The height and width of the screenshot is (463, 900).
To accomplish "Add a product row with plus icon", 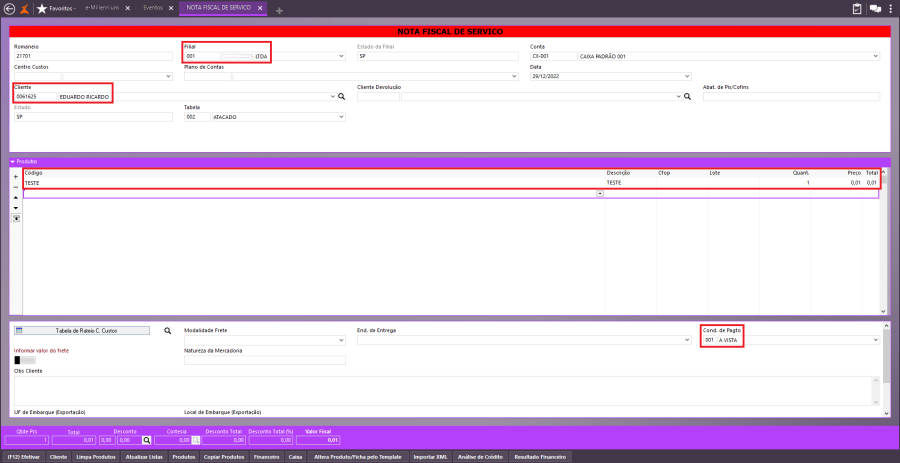I will [x=15, y=177].
